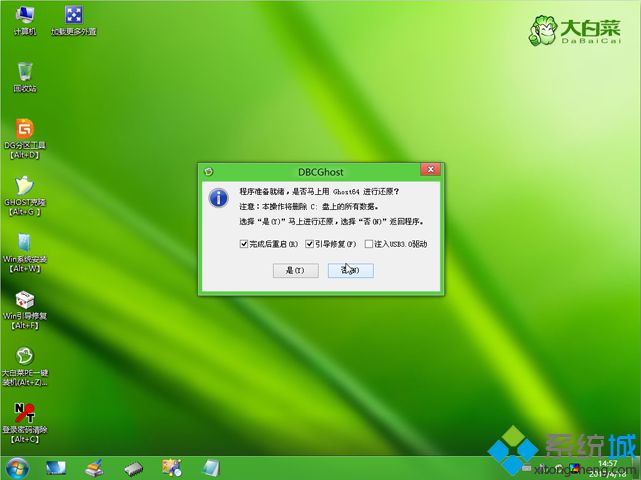
Task: Click the 否(N) button to cancel
Action: (x=350, y=270)
